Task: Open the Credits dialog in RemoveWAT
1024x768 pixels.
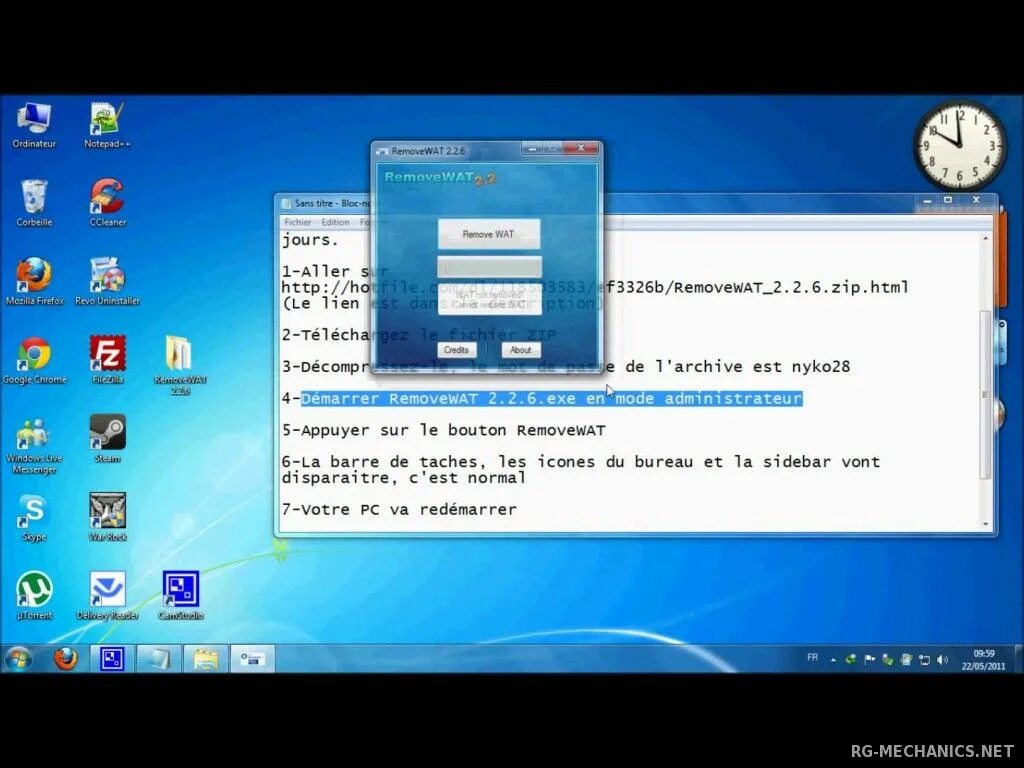Action: click(457, 350)
